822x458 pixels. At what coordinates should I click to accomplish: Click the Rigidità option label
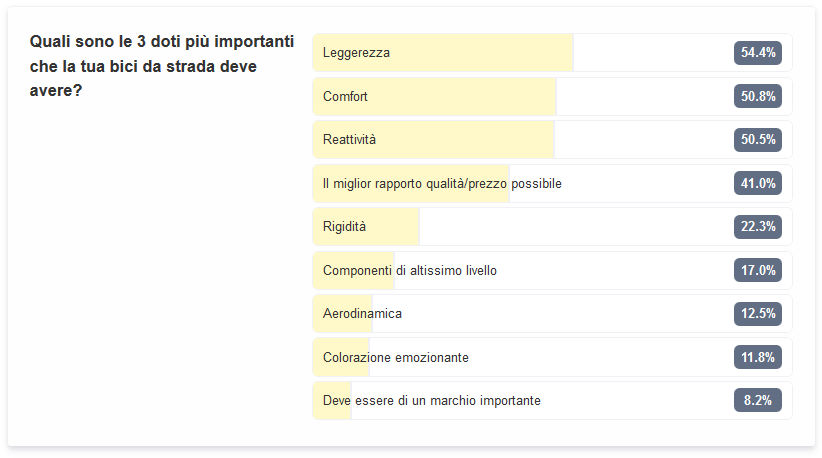(x=344, y=227)
